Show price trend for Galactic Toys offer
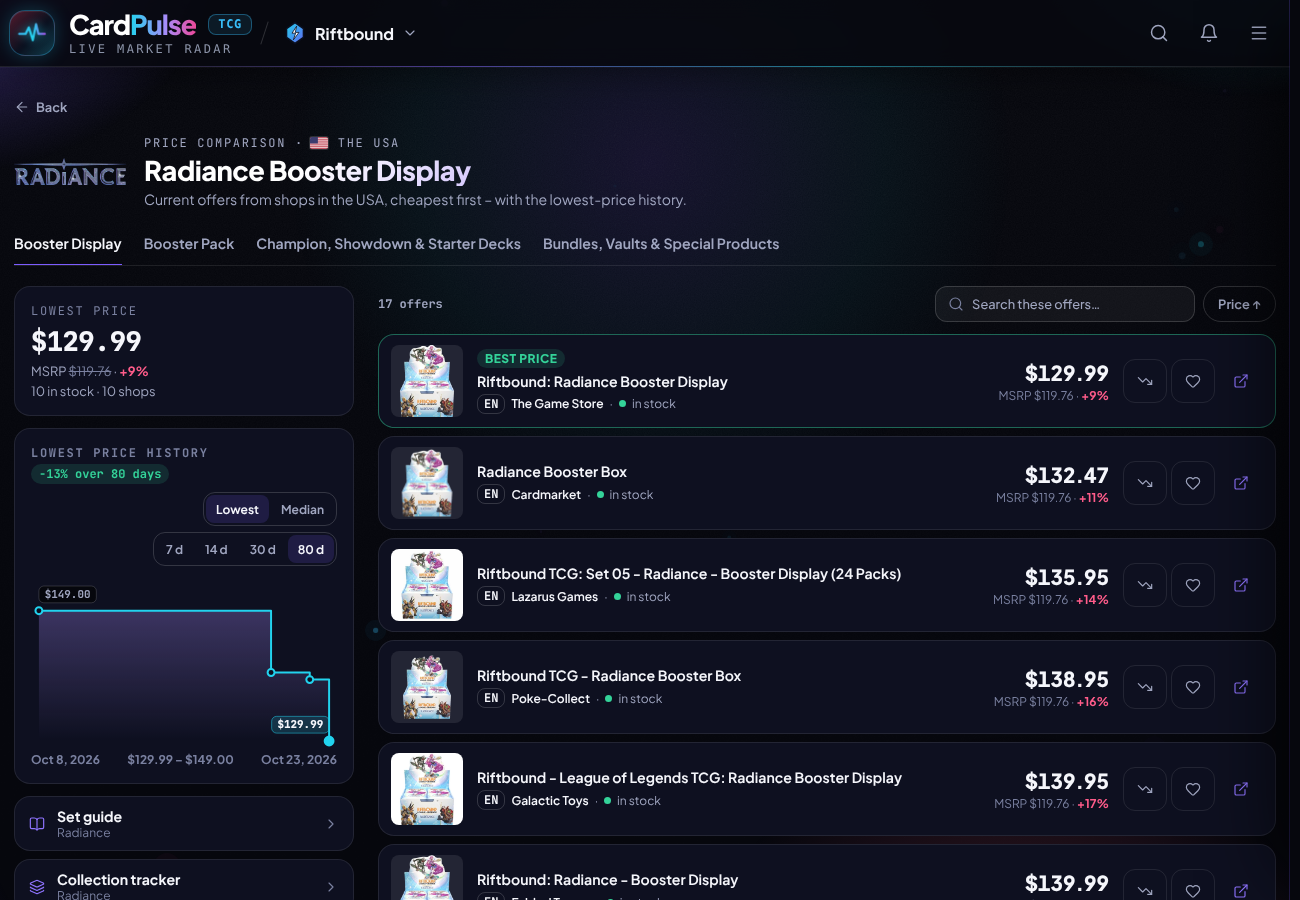Viewport: 1300px width, 900px height. (1145, 789)
